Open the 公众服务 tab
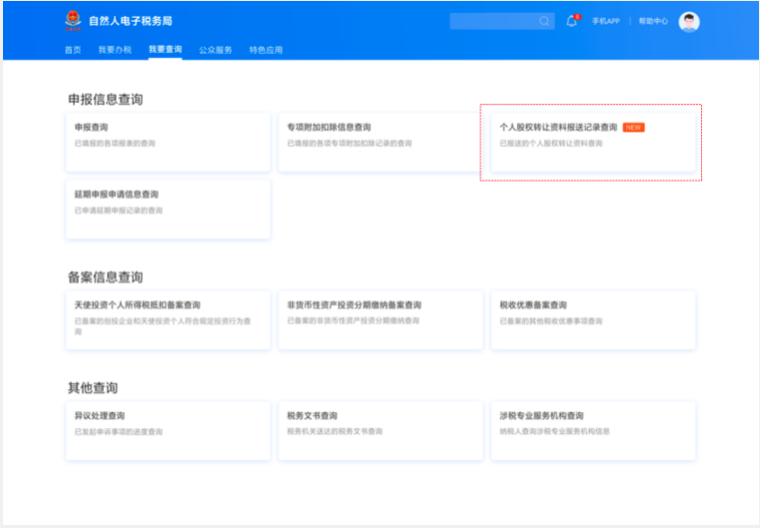This screenshot has height=528, width=760. (215, 49)
